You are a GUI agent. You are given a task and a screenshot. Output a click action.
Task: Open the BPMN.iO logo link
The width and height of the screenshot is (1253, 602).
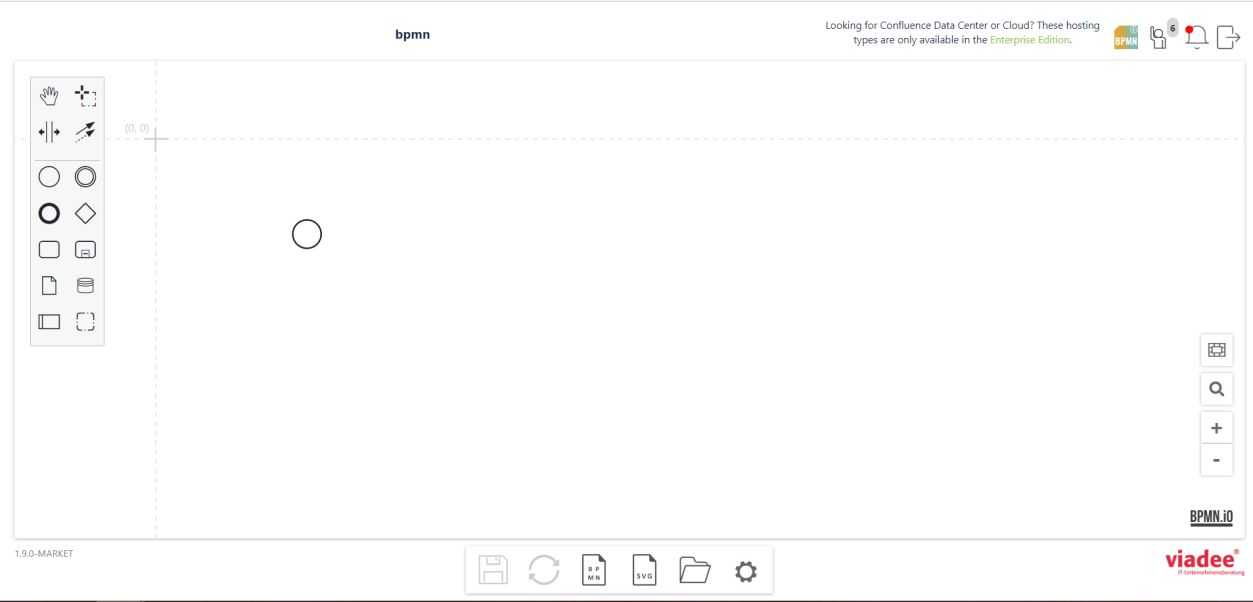click(1211, 516)
